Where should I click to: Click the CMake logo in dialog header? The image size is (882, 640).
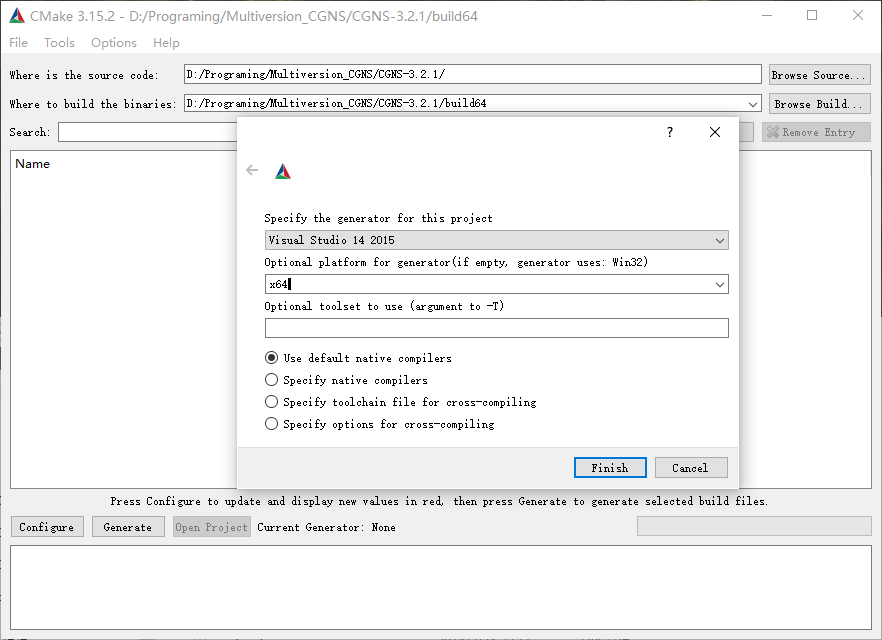pos(283,171)
